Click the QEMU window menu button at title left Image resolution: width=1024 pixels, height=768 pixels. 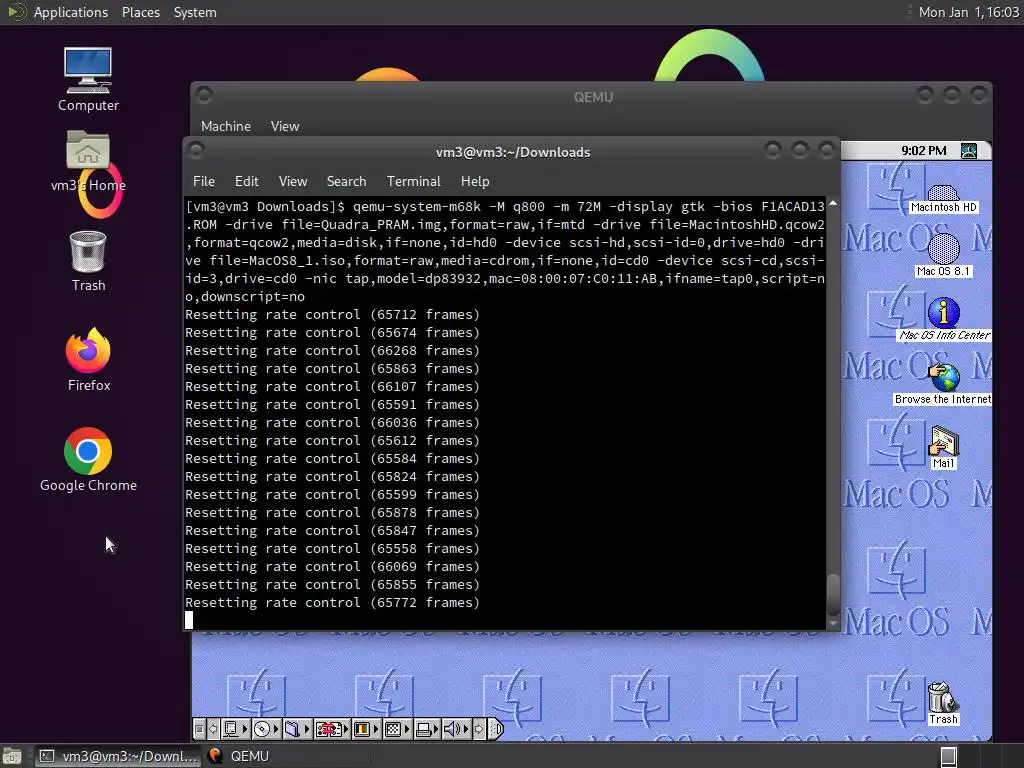204,95
